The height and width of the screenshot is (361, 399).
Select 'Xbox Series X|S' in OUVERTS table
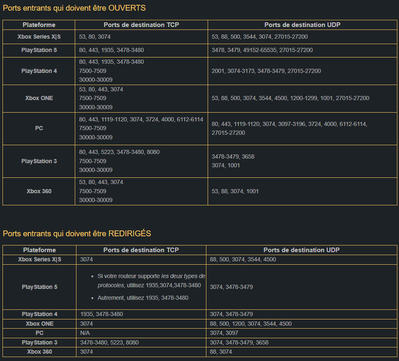pyautogui.click(x=39, y=37)
